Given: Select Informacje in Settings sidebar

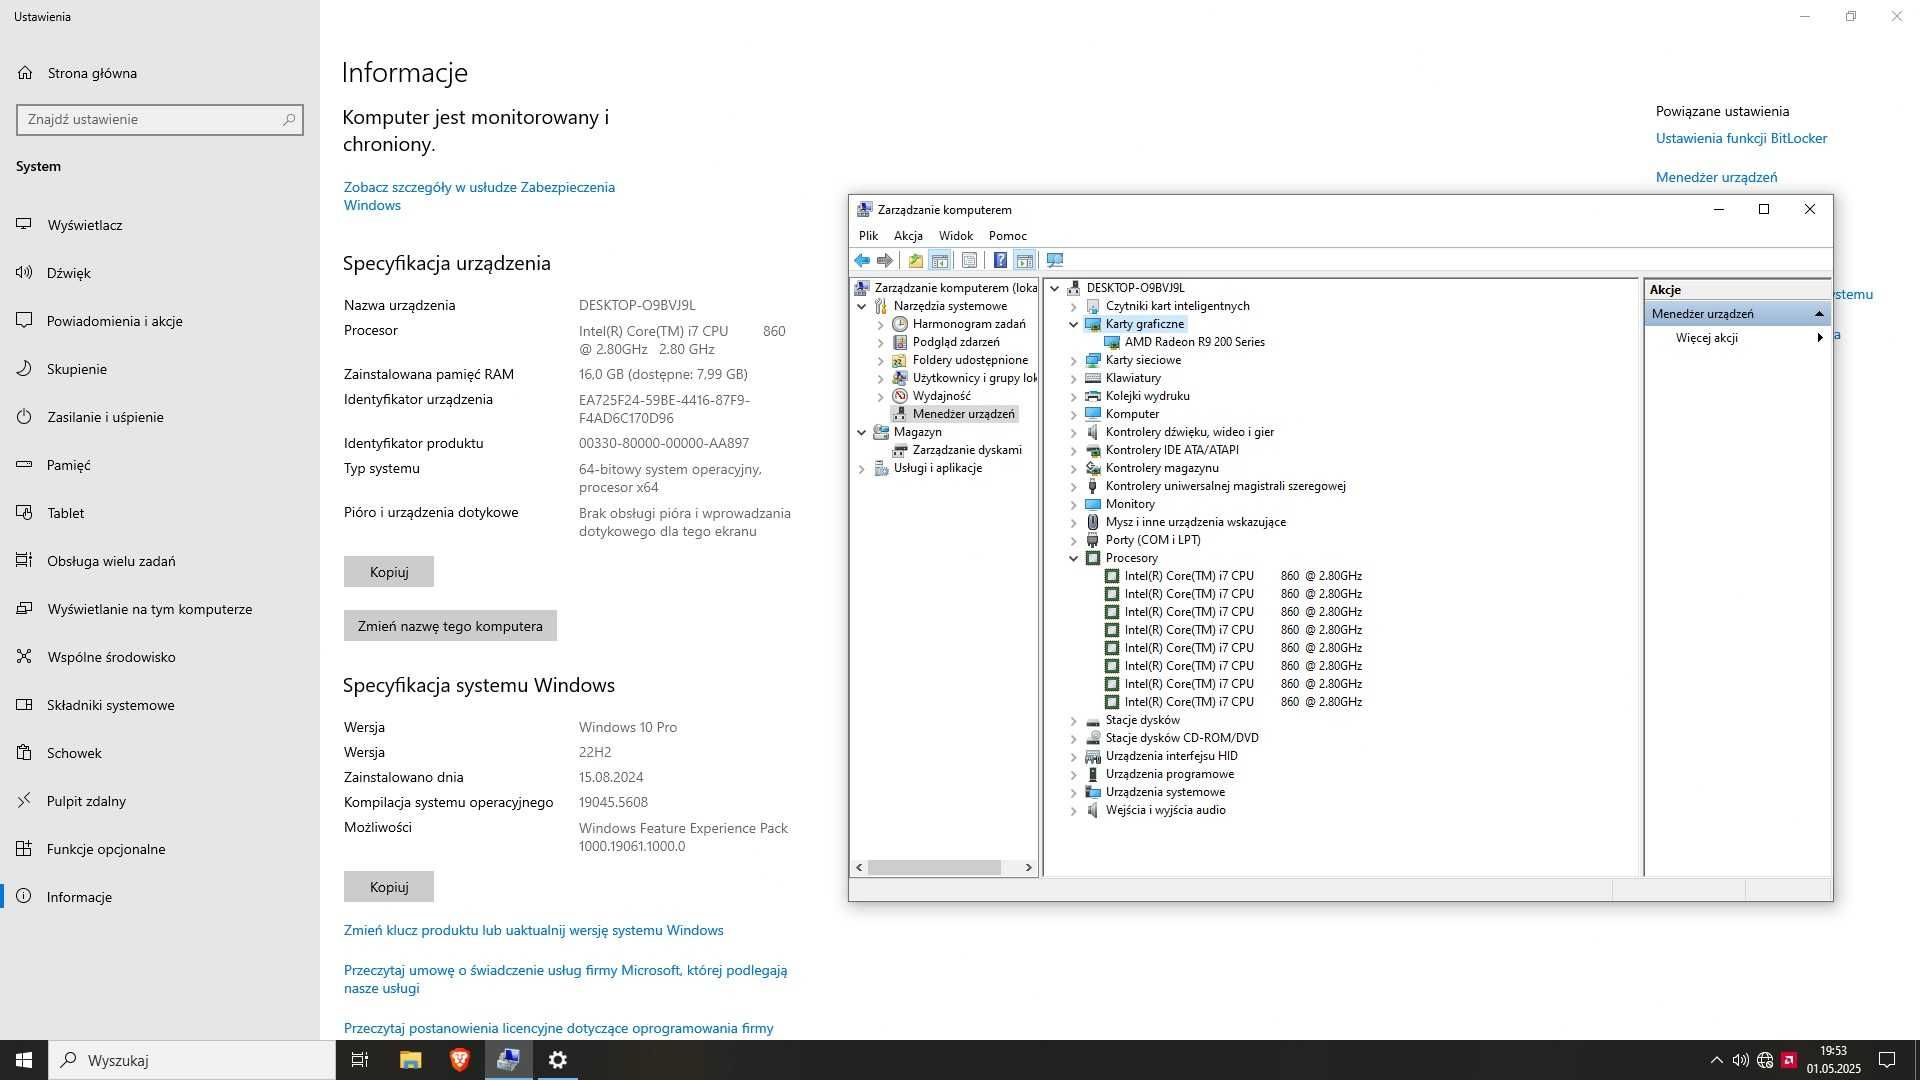Looking at the screenshot, I should click(160, 897).
